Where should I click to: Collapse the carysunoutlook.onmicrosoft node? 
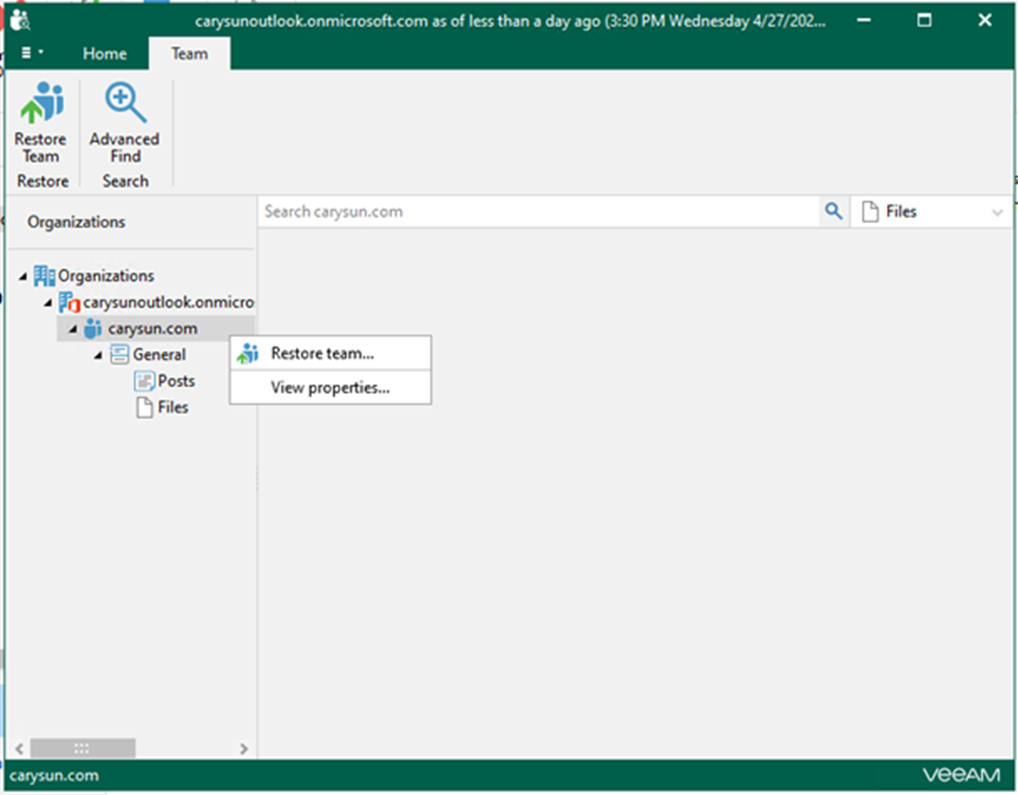pos(48,302)
